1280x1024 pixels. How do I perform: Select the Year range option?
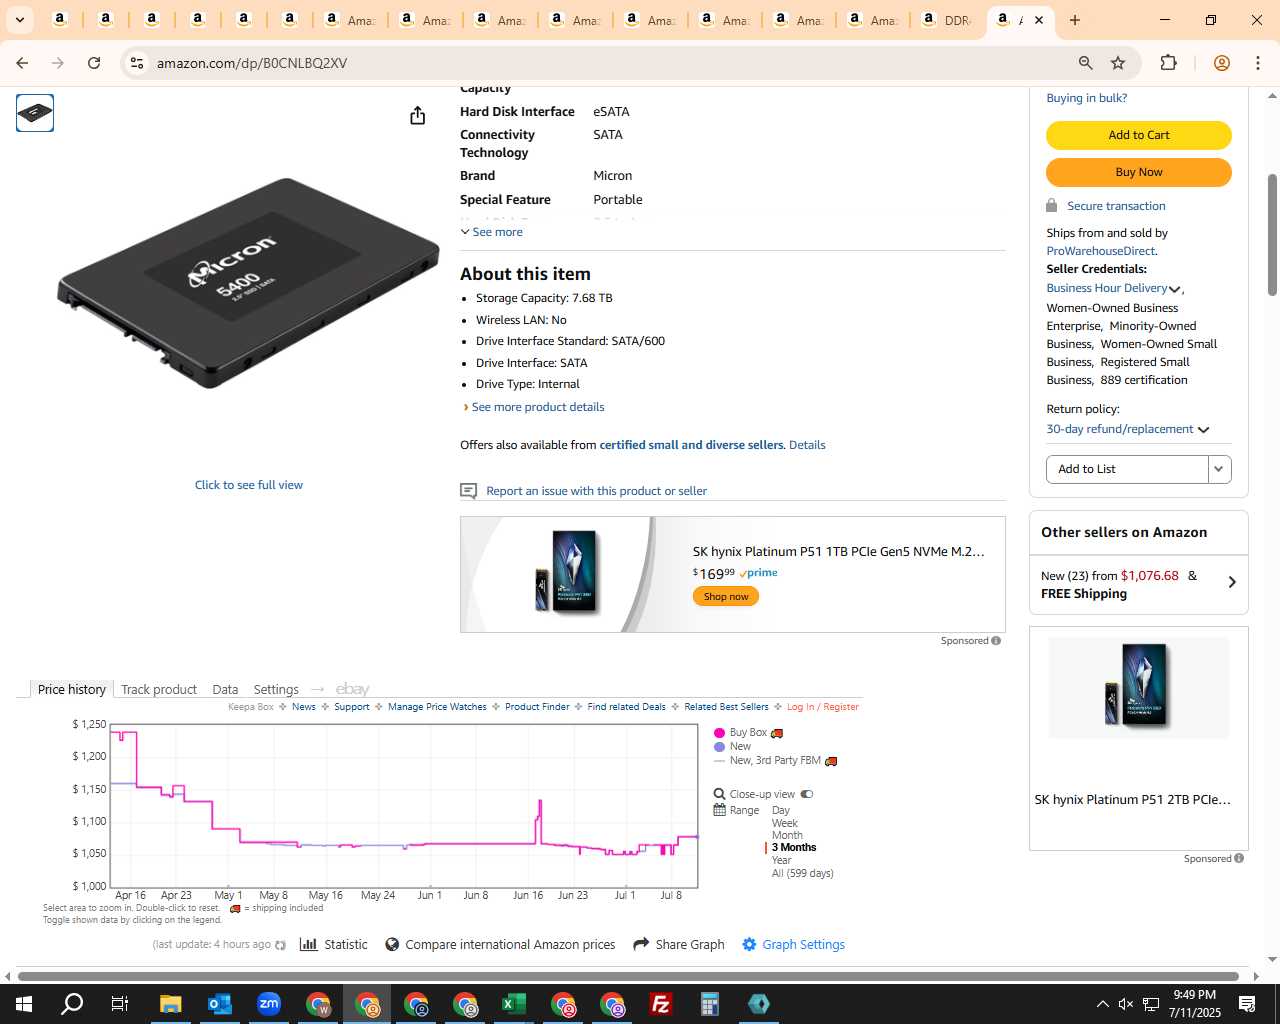pyautogui.click(x=781, y=860)
